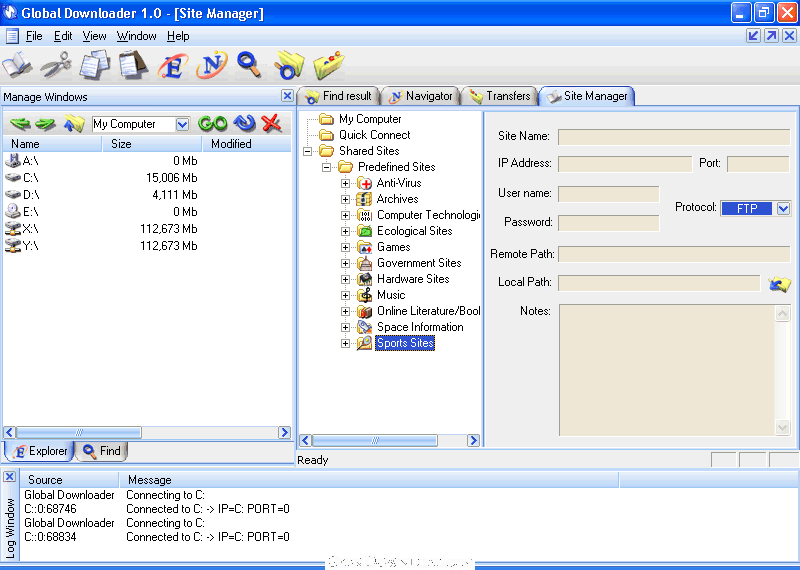Viewport: 800px width, 570px height.
Task: Close the Manage Windows panel
Action: pyautogui.click(x=287, y=96)
